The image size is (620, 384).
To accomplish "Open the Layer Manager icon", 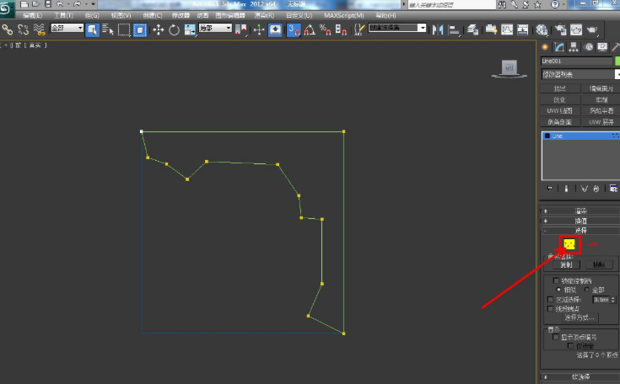I will coord(473,30).
